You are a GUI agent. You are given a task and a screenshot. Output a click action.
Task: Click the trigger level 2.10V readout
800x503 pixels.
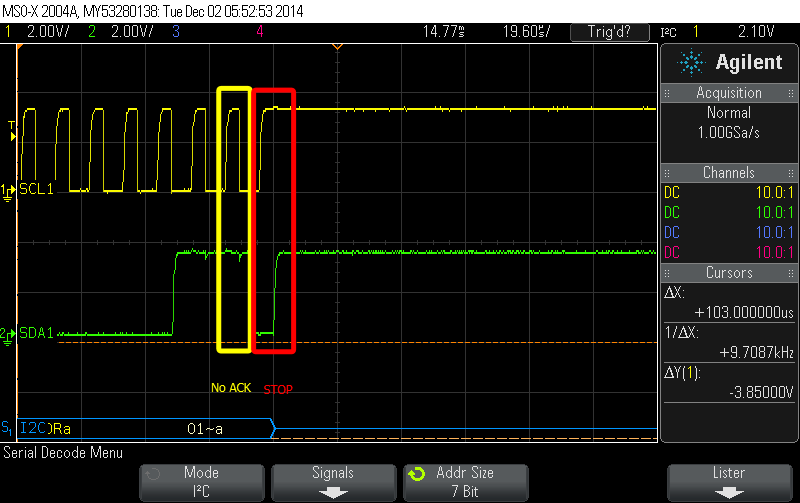click(756, 32)
